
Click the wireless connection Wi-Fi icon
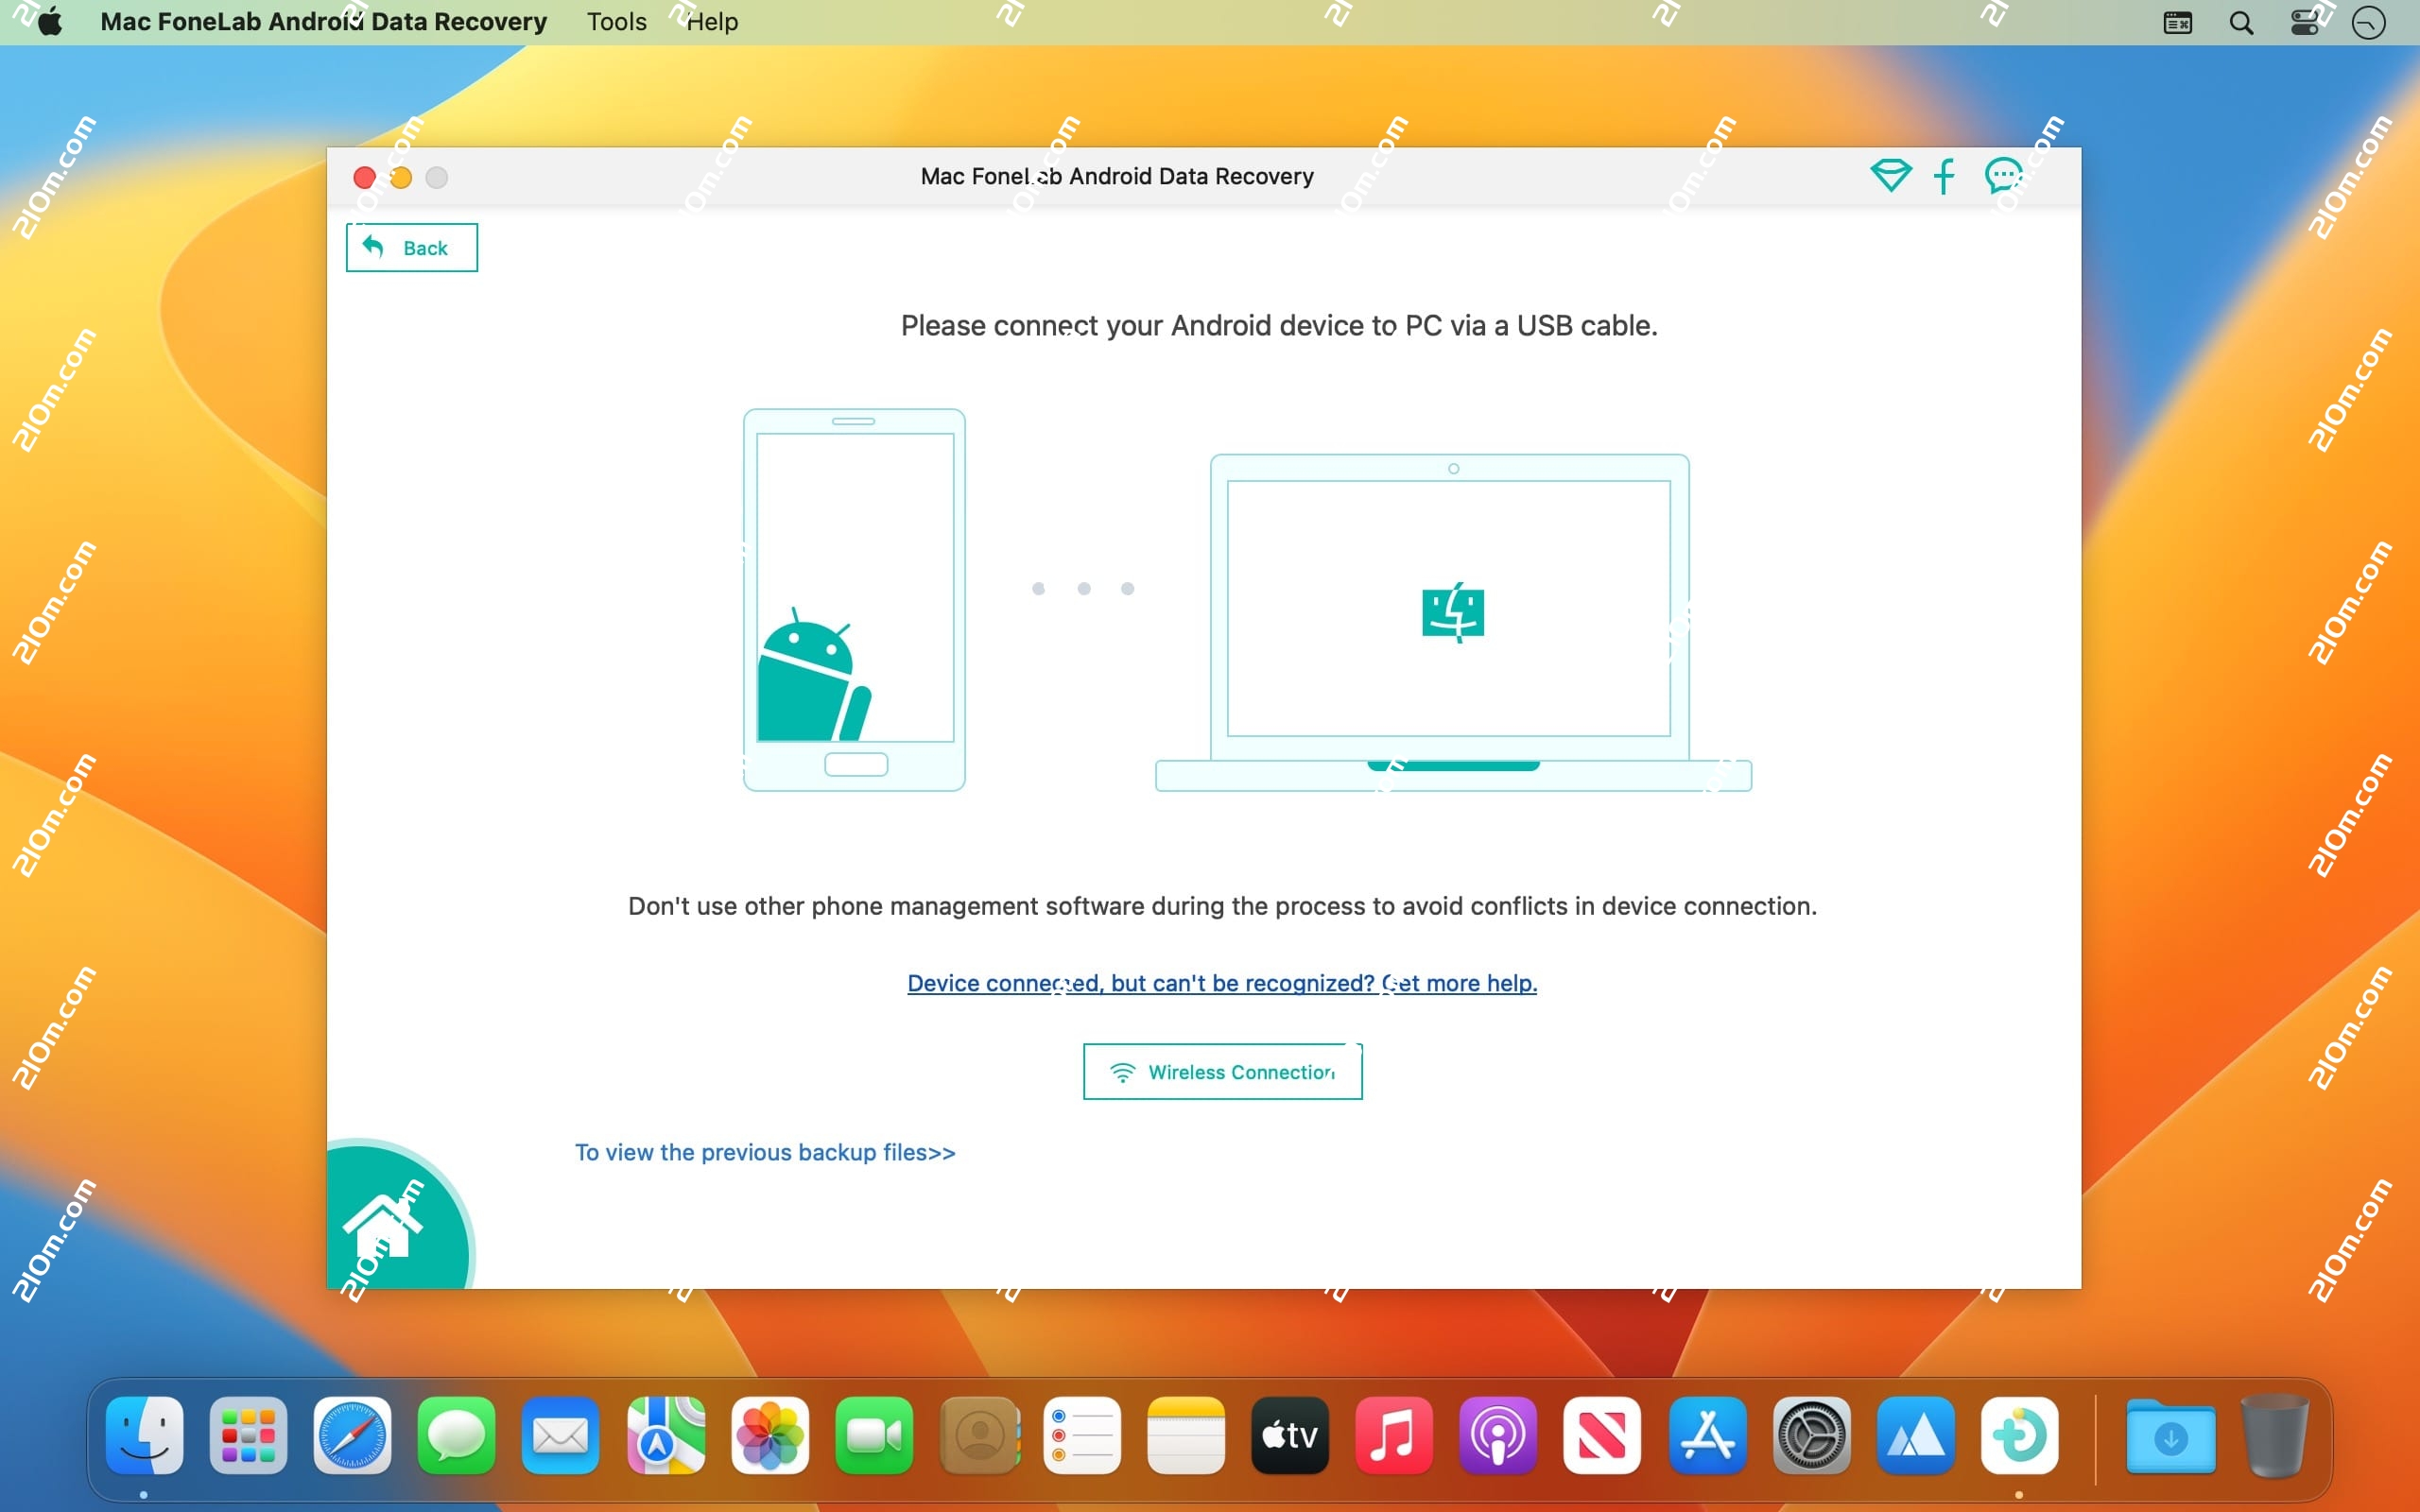1124,1070
